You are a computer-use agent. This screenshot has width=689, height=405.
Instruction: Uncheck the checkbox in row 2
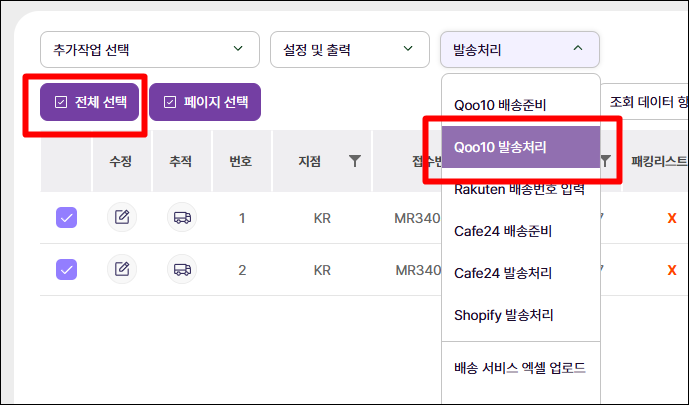click(66, 269)
